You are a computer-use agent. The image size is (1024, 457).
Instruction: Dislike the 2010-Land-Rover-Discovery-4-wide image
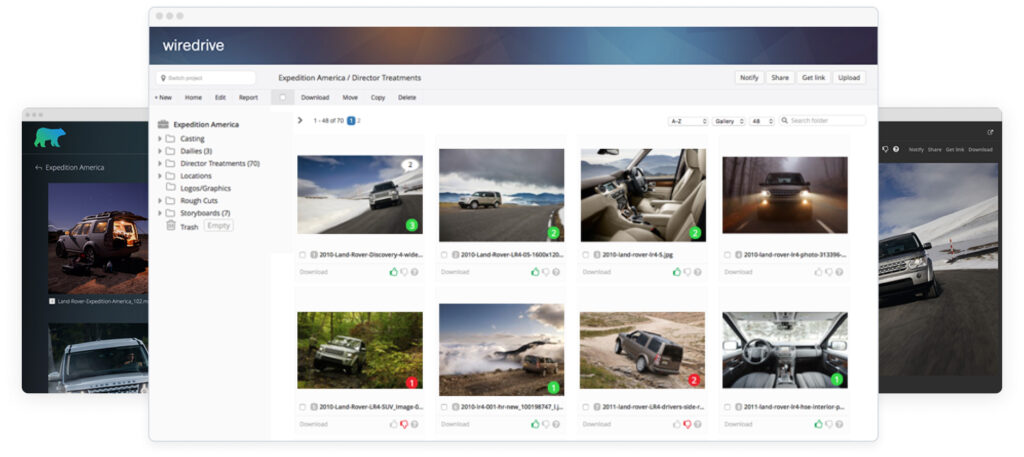[x=404, y=272]
